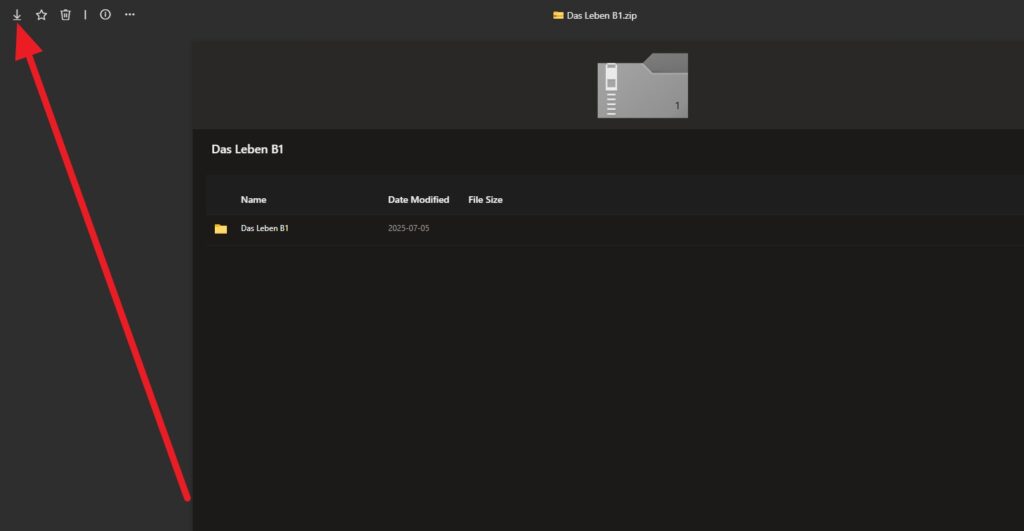1024x531 pixels.
Task: Delete the file using trash icon
Action: click(65, 14)
